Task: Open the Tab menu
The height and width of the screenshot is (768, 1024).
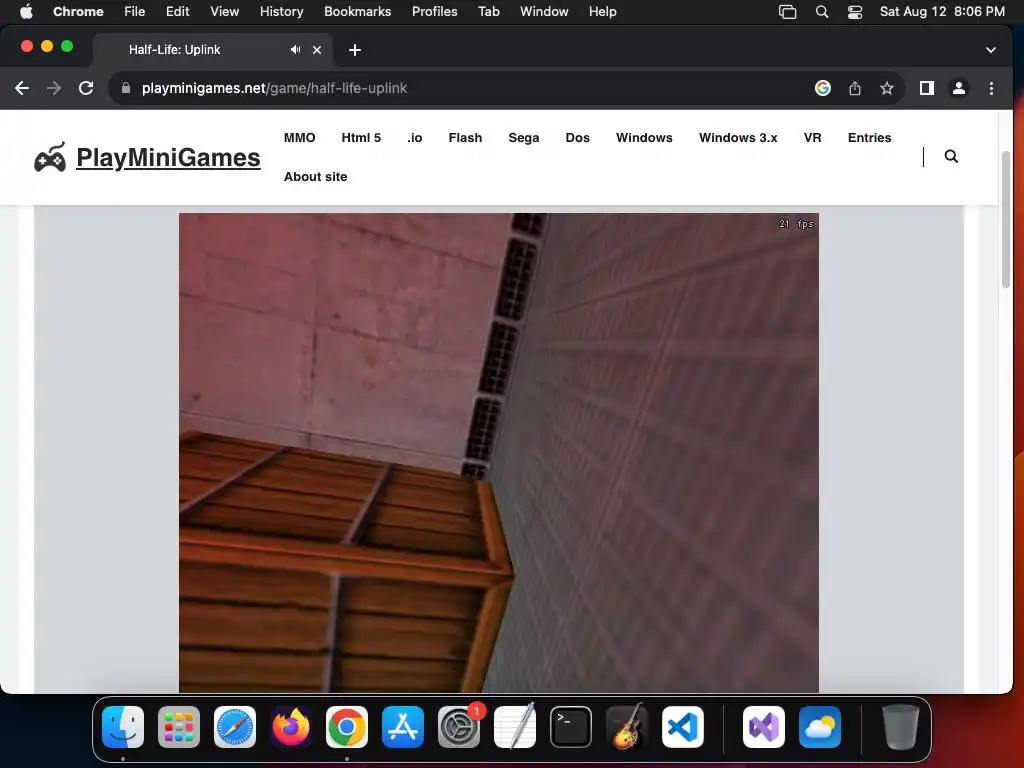Action: click(x=488, y=12)
